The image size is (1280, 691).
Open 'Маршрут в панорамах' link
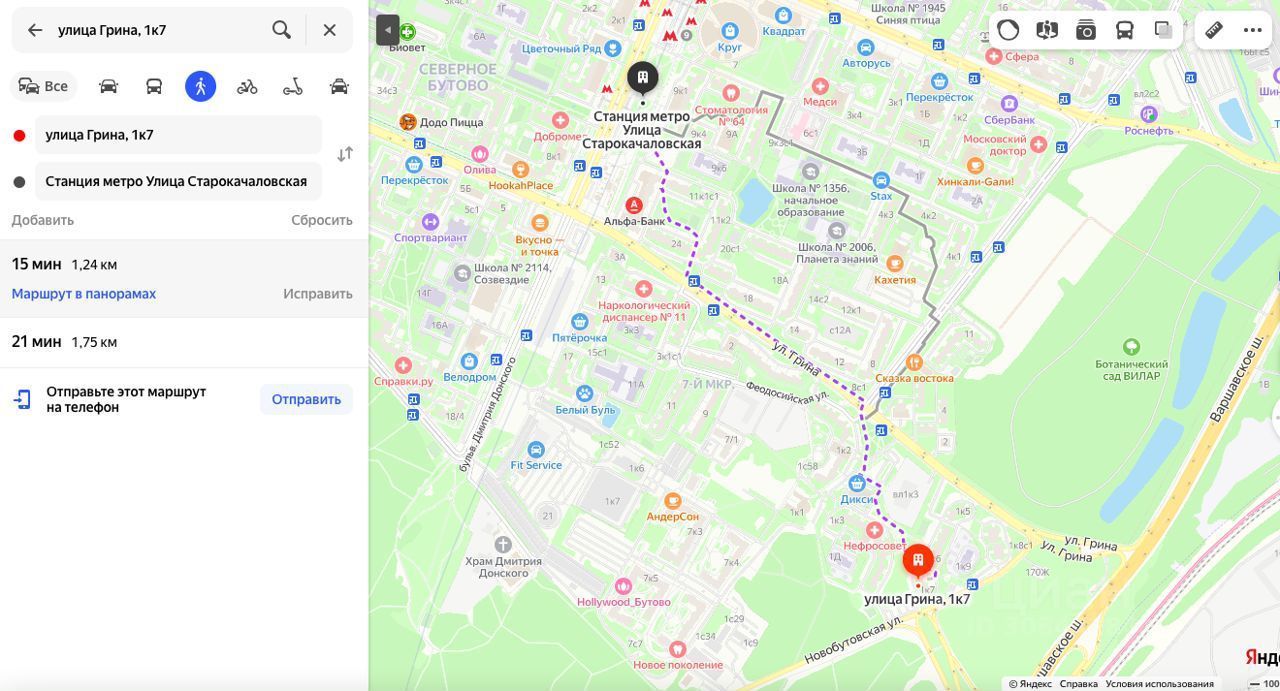84,294
